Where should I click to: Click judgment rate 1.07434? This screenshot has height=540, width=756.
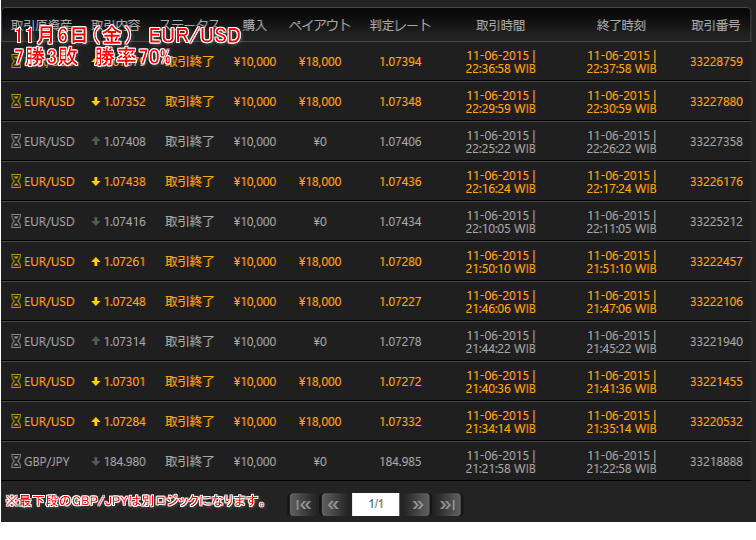click(x=400, y=222)
